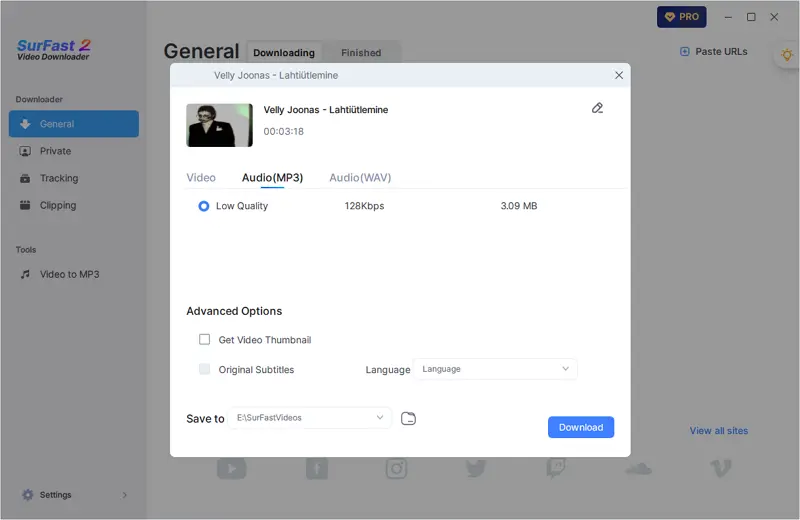Viewport: 800px width, 520px height.
Task: Click the Twitch site icon
Action: pyautogui.click(x=556, y=467)
